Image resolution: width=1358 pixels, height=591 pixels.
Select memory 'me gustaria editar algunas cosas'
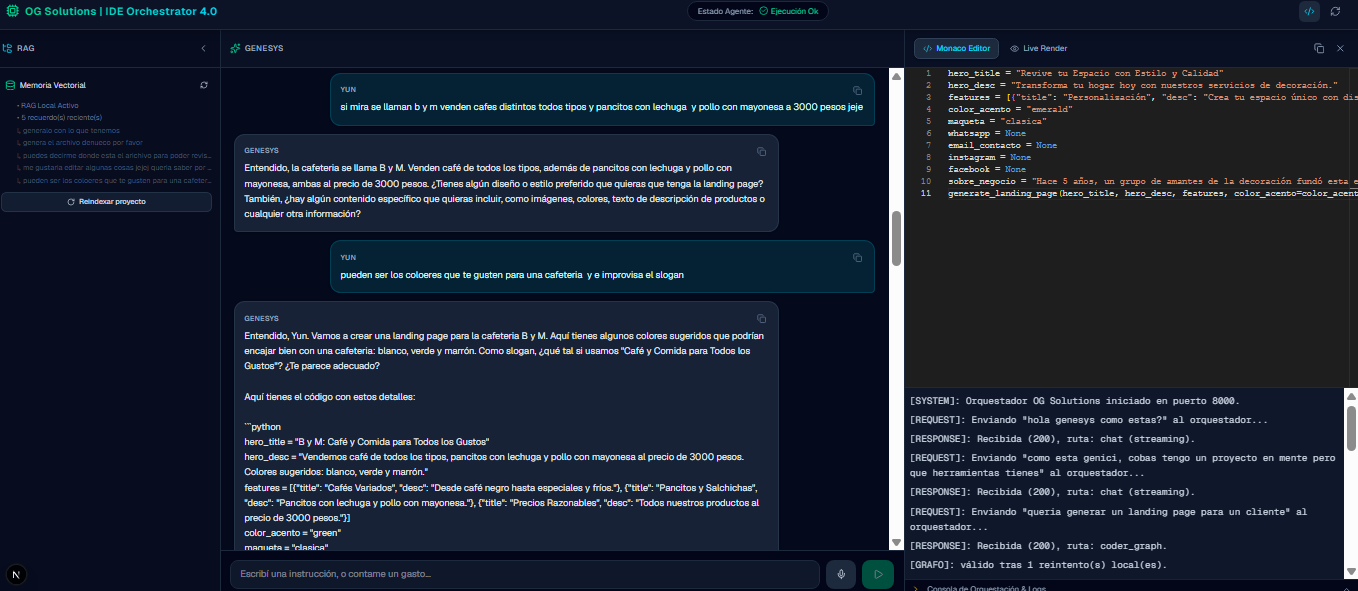tap(114, 167)
